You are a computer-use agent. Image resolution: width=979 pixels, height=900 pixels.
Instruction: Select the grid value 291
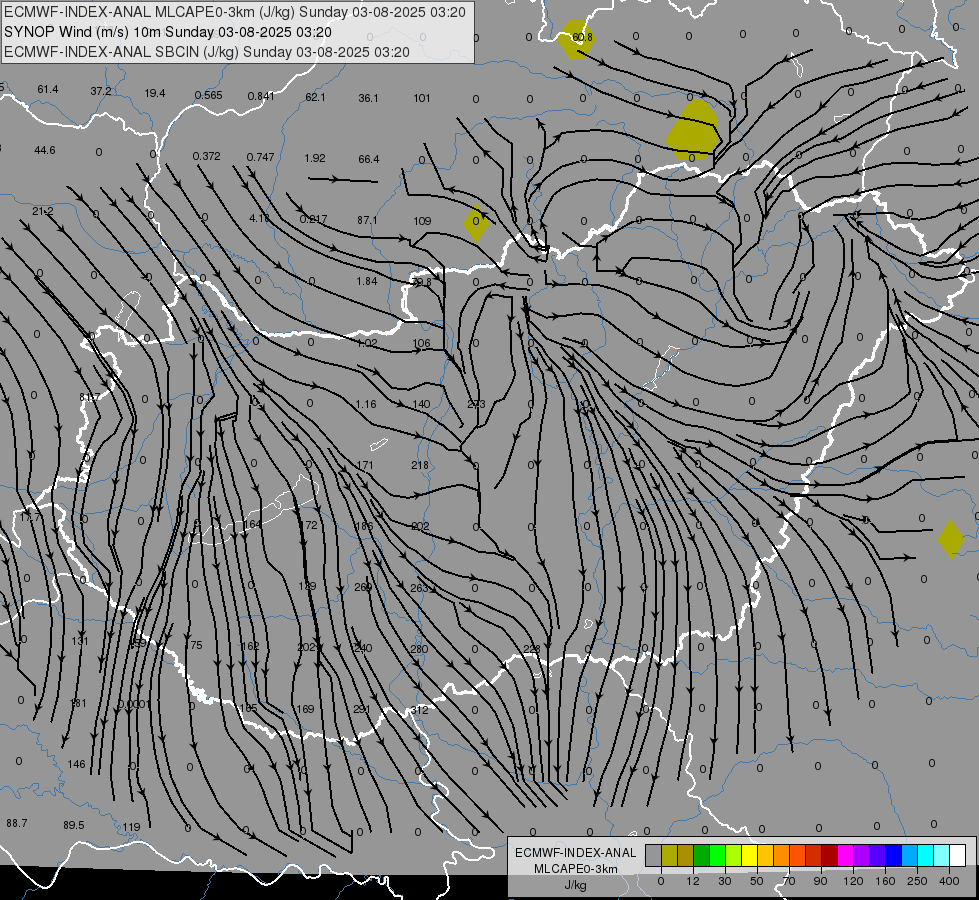pos(362,709)
